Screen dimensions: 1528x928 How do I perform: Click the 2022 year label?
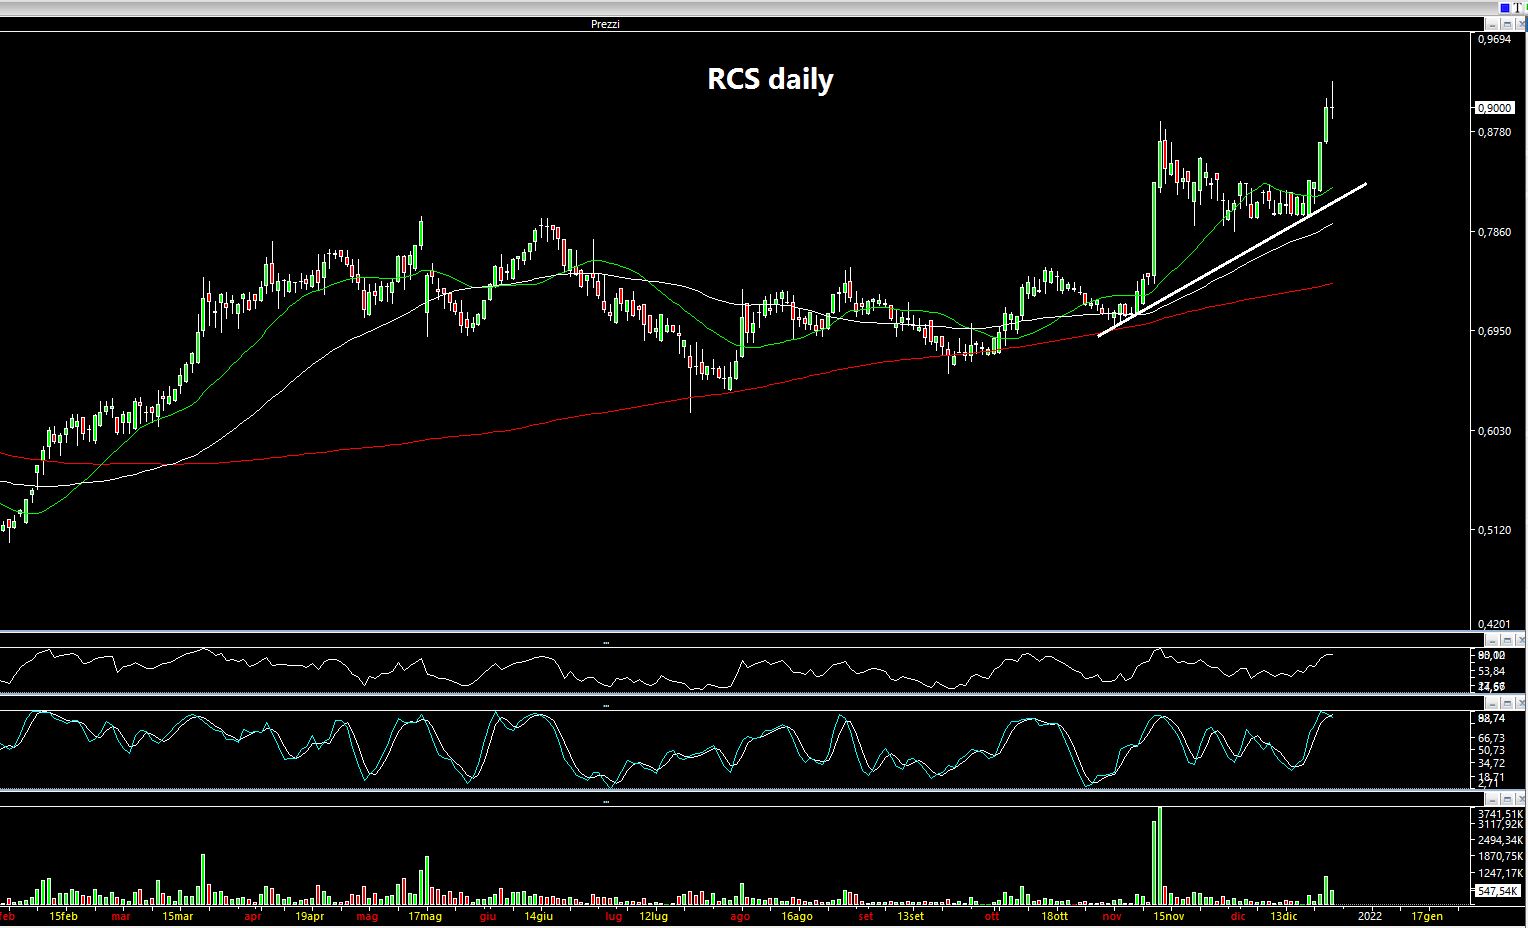point(1369,916)
